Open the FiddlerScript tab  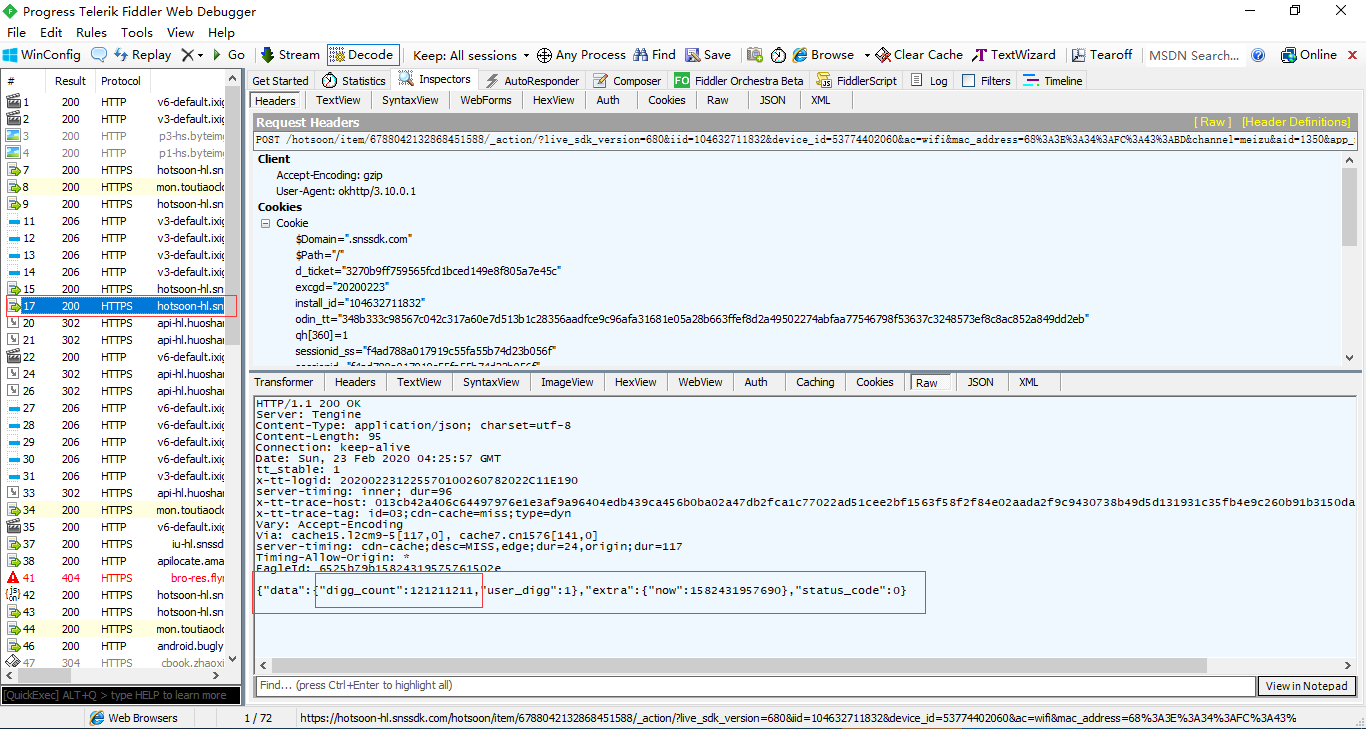pos(857,81)
